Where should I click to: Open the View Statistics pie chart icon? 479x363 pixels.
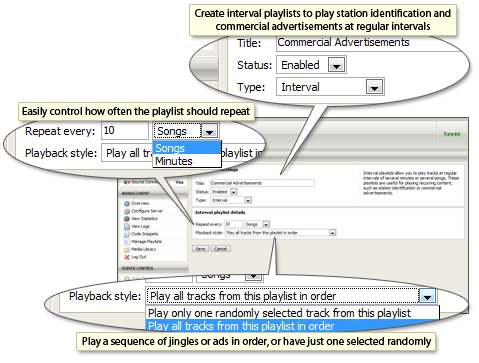(x=127, y=219)
